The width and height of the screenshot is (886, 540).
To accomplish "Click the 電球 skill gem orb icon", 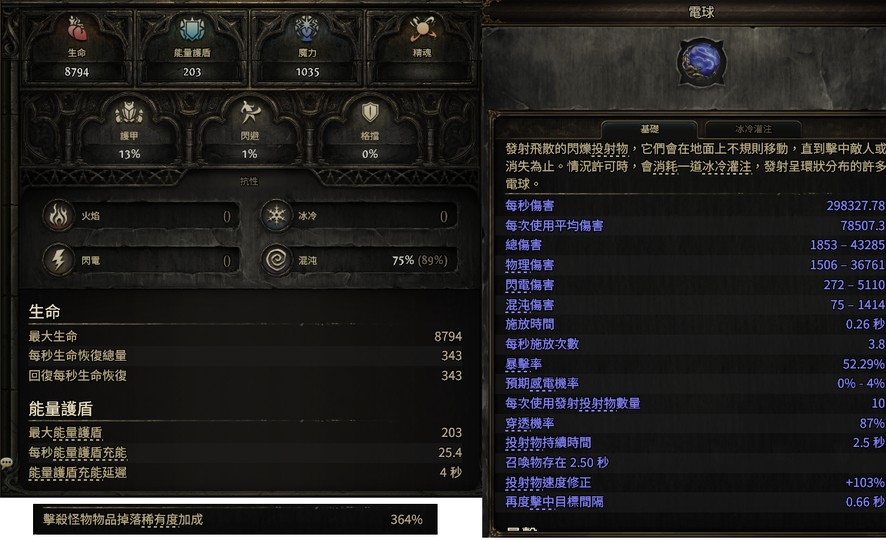I will (x=701, y=62).
